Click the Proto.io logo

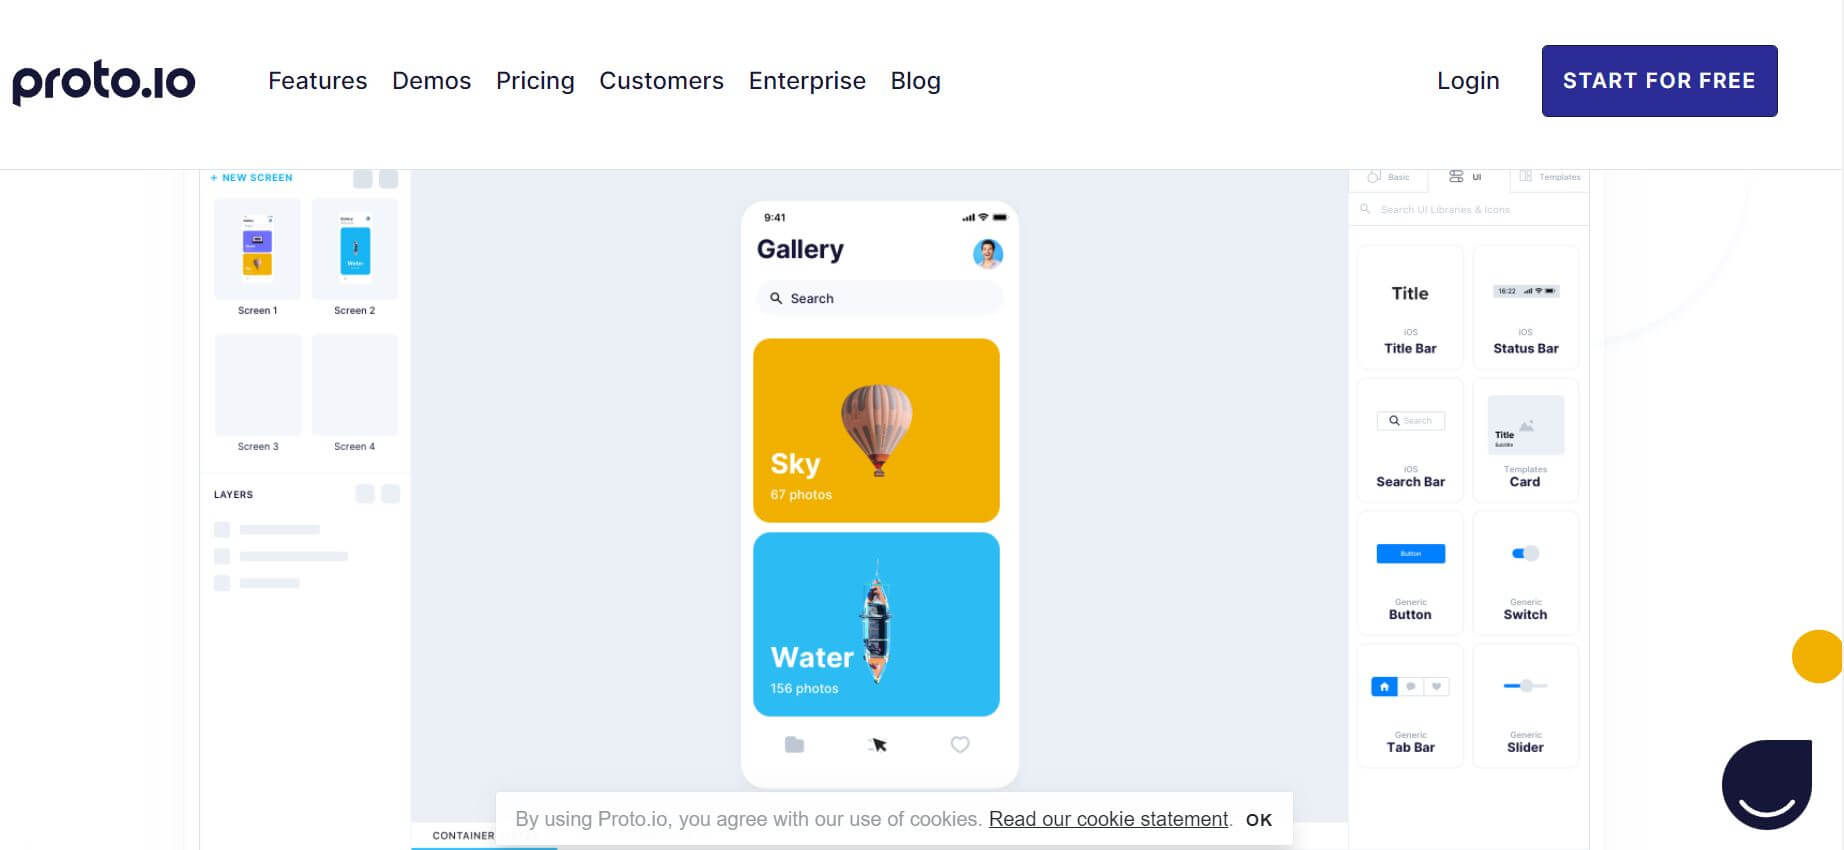(x=104, y=81)
